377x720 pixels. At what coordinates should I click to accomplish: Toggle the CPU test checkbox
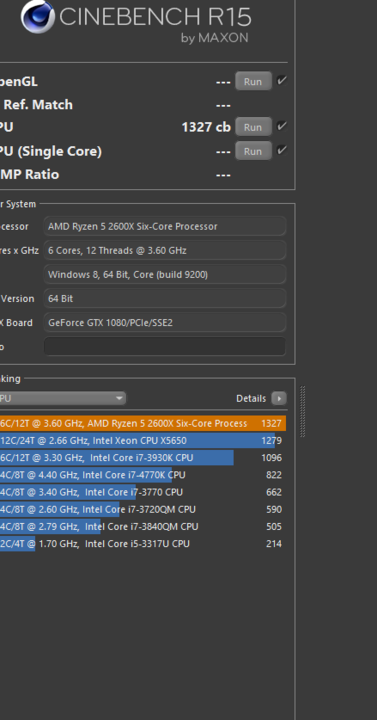point(281,126)
